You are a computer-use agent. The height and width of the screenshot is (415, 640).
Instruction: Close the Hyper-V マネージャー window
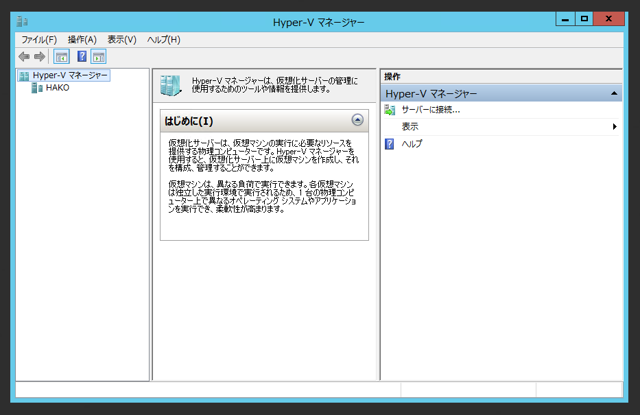pos(609,19)
